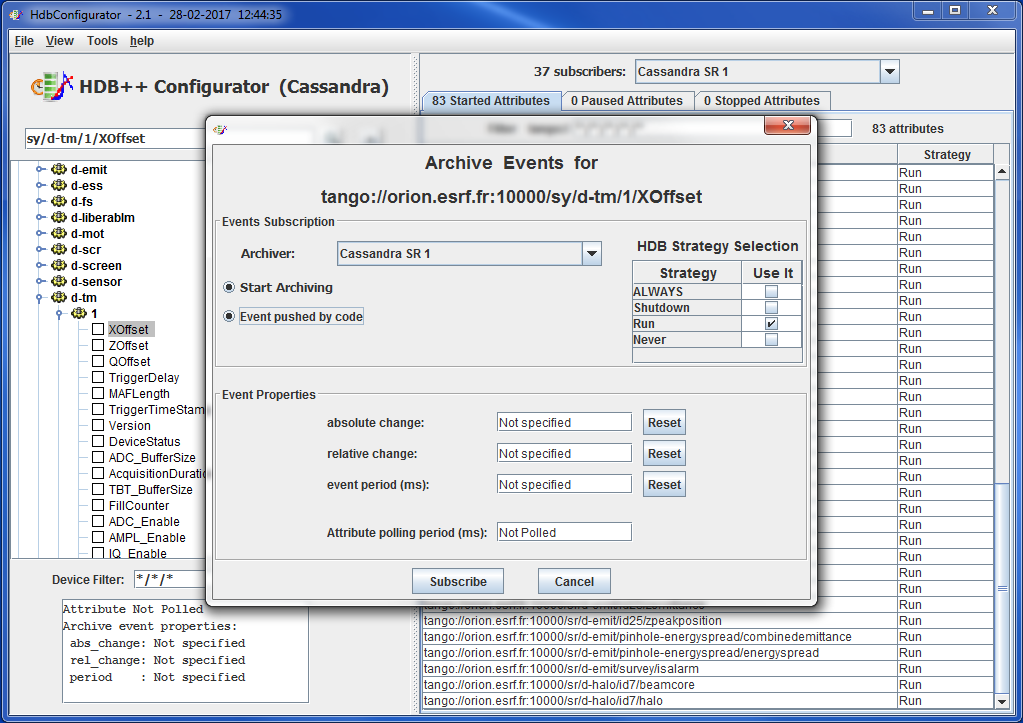Click the HDB++ Configurator logo icon
The width and height of the screenshot is (1023, 723).
[52, 87]
